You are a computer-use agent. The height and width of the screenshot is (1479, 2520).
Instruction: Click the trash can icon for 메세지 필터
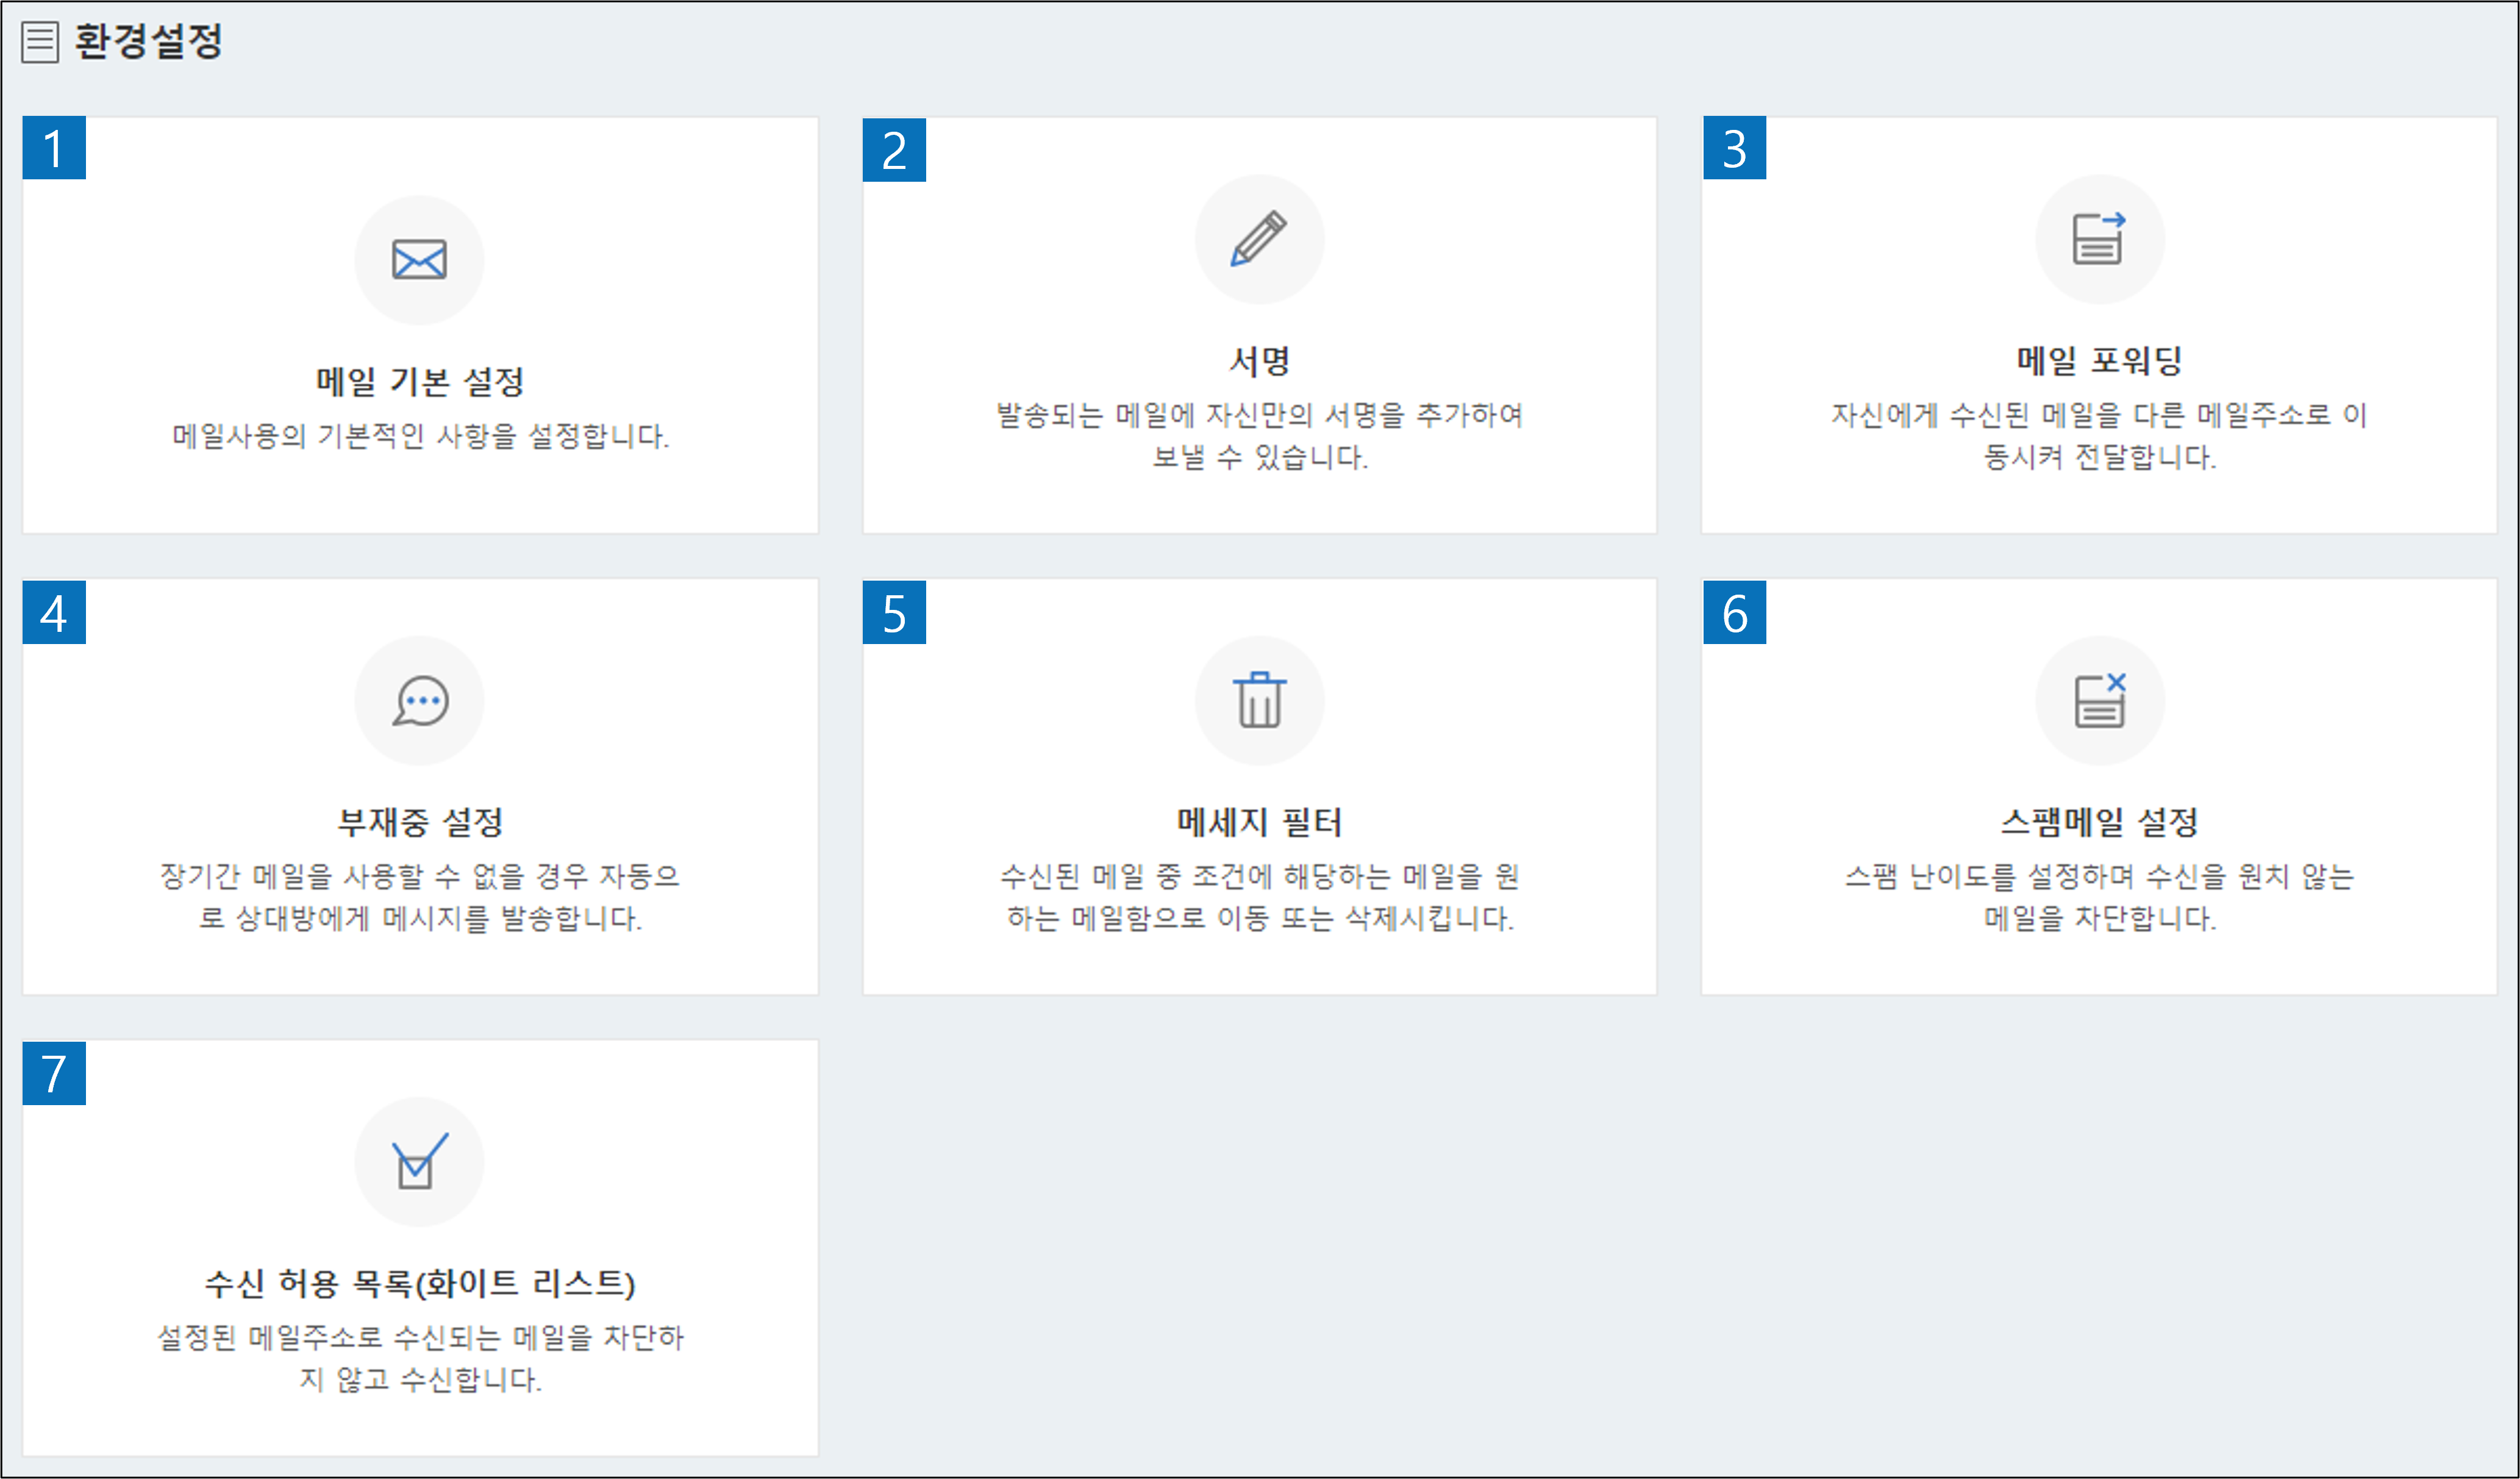1259,700
